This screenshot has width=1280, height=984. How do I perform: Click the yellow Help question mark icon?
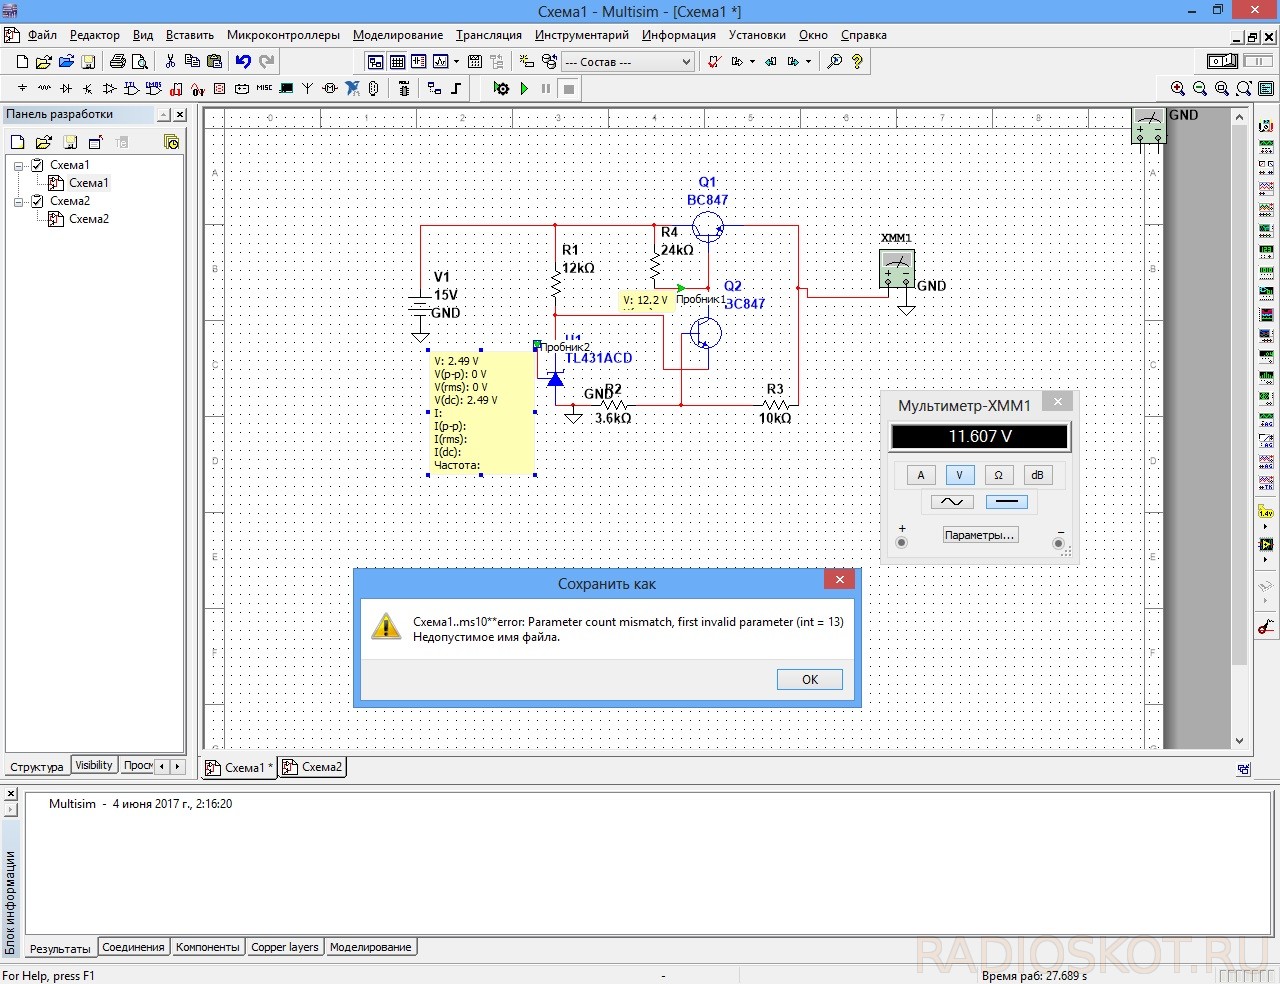(x=857, y=62)
